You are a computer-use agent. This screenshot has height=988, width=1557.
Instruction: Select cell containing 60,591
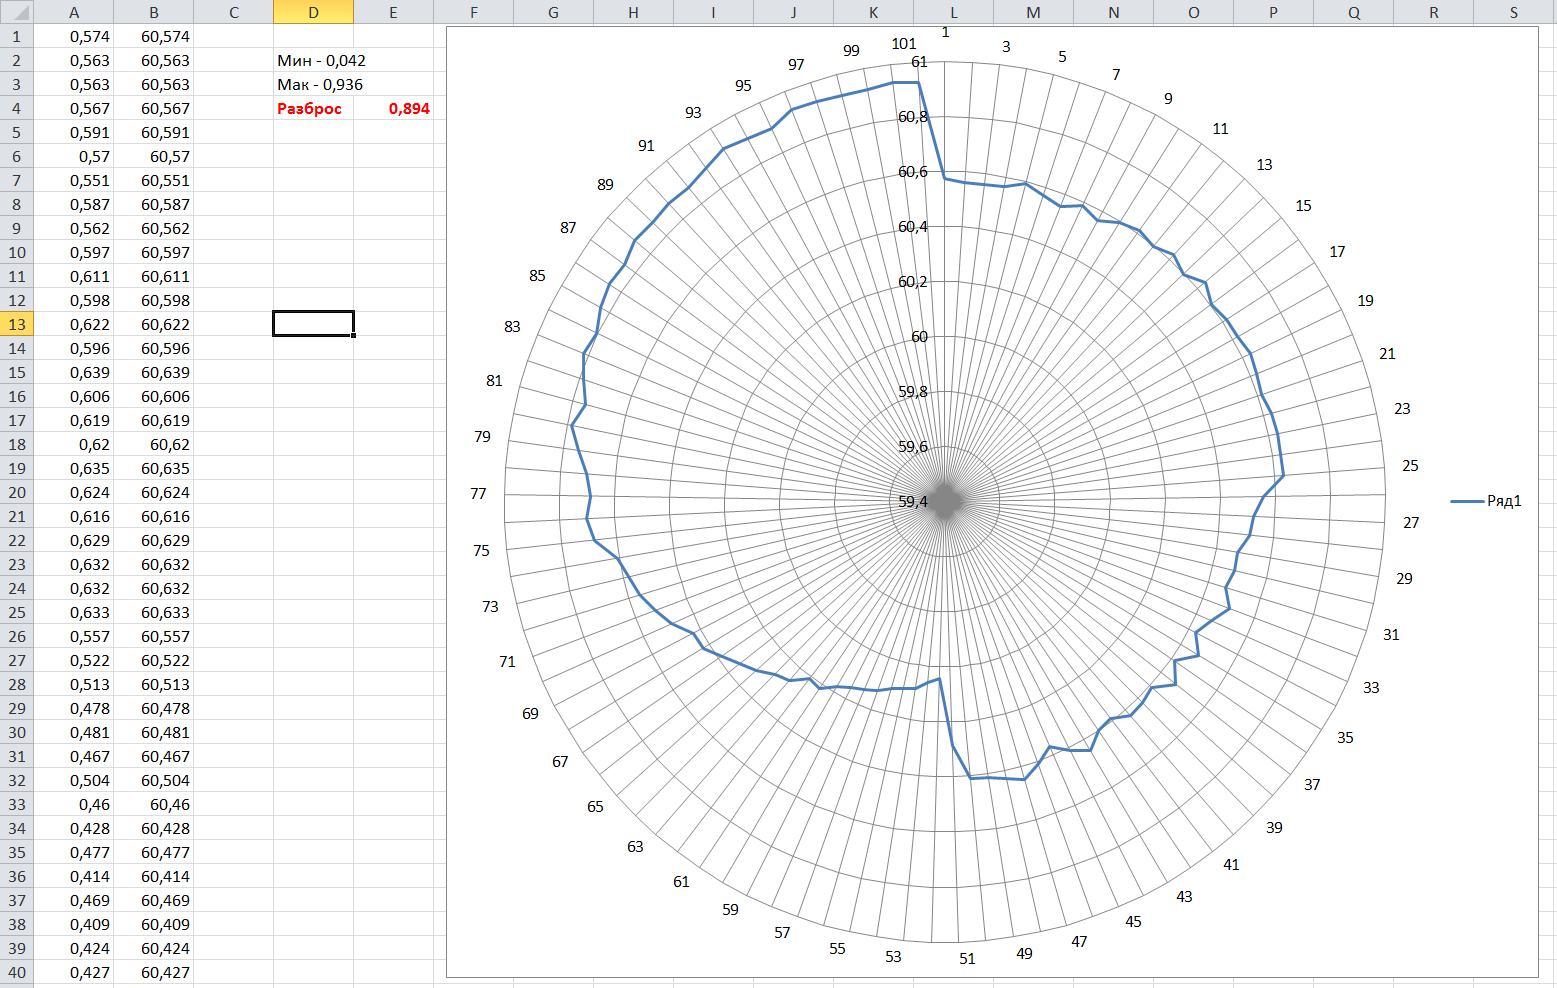click(154, 132)
